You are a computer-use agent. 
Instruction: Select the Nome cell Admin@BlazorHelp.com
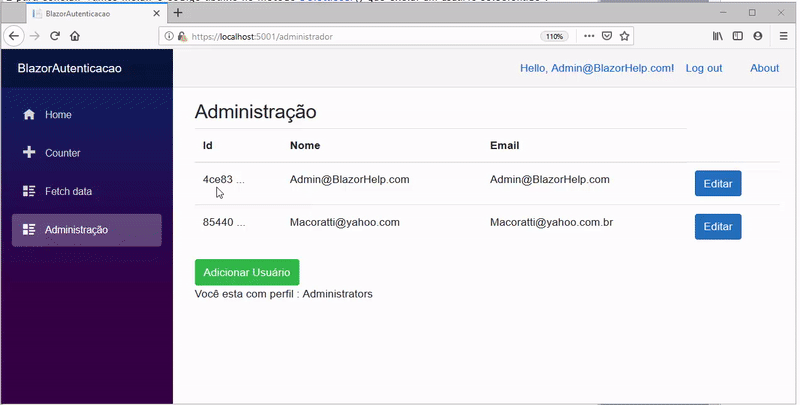[x=349, y=180]
